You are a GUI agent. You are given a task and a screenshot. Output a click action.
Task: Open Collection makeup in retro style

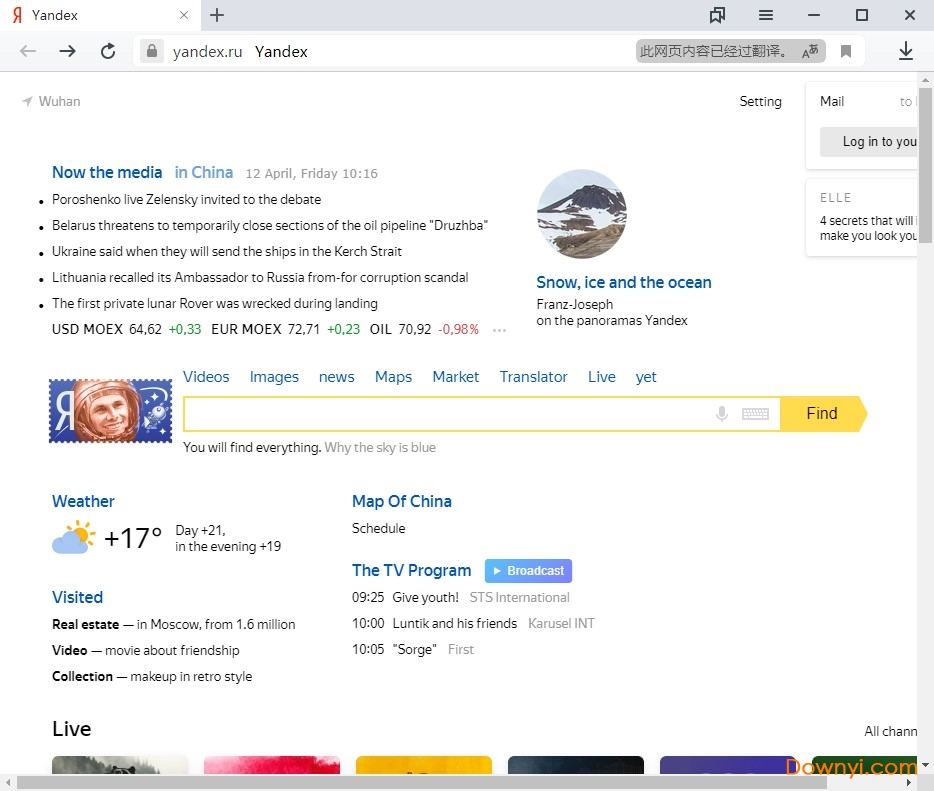152,677
